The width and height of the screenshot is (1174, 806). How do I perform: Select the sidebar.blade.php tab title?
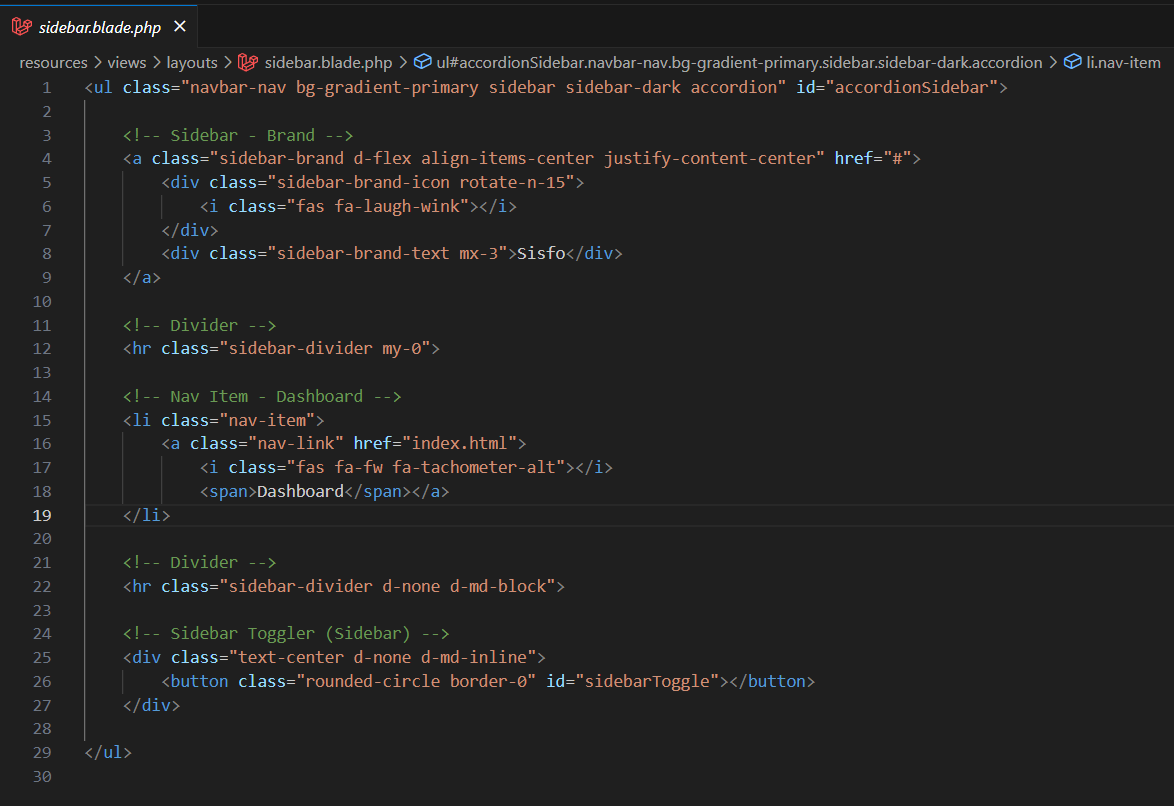(x=99, y=27)
